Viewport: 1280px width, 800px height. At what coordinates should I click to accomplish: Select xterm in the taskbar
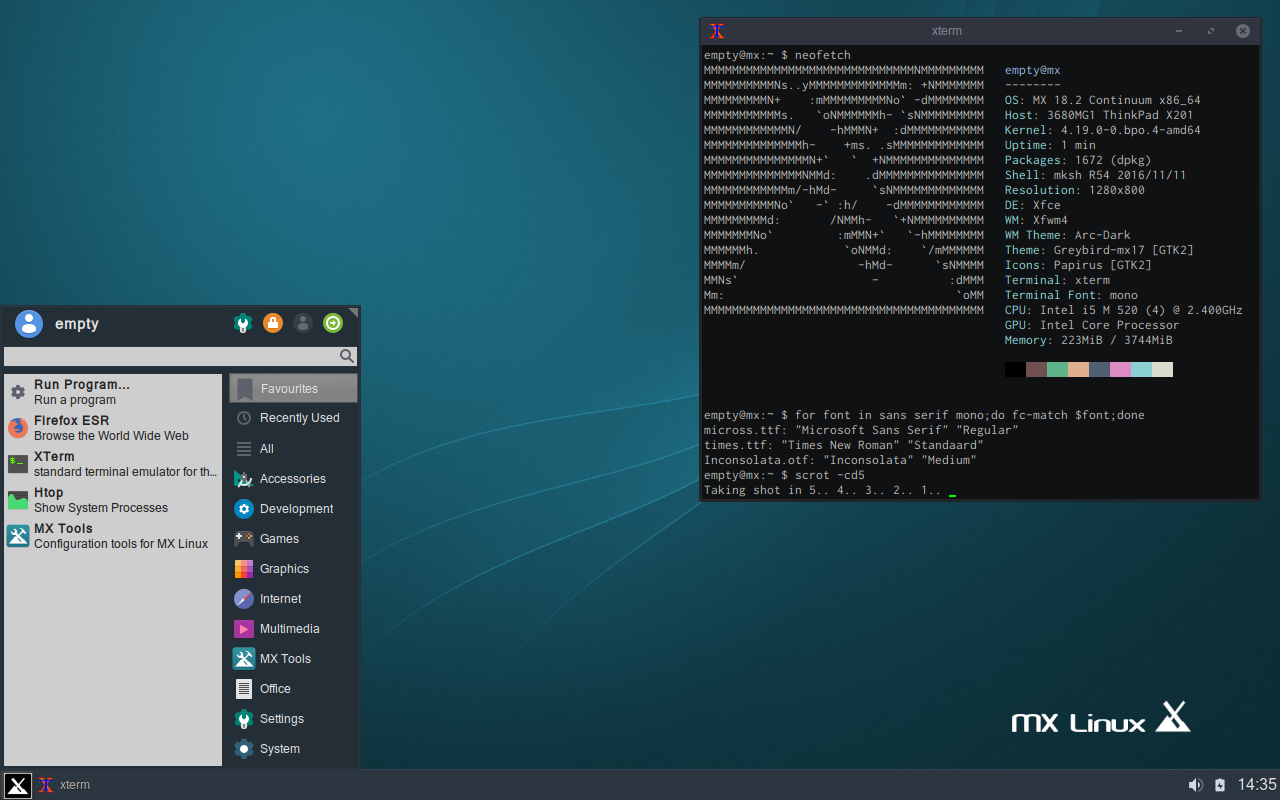click(x=64, y=785)
